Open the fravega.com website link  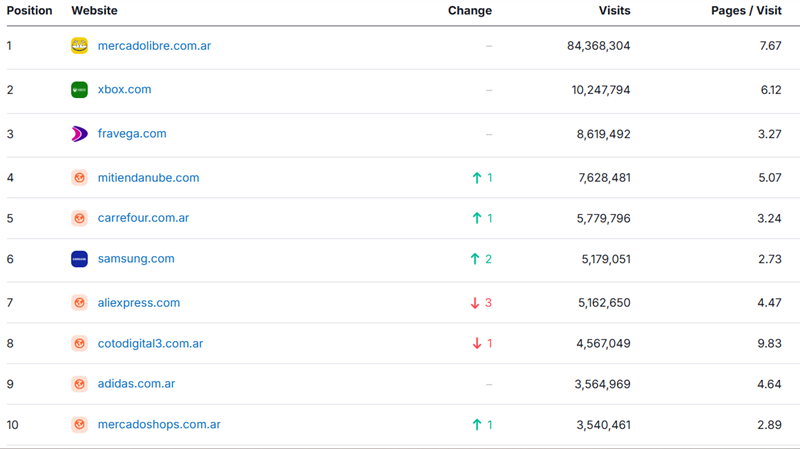(x=132, y=134)
